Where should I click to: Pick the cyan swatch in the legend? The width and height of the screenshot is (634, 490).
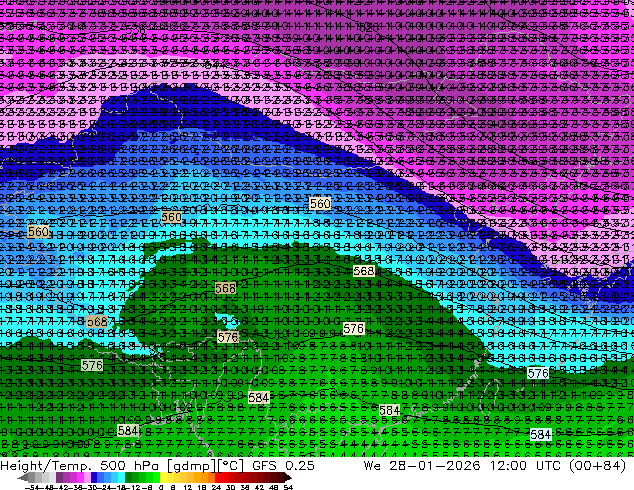[121, 478]
